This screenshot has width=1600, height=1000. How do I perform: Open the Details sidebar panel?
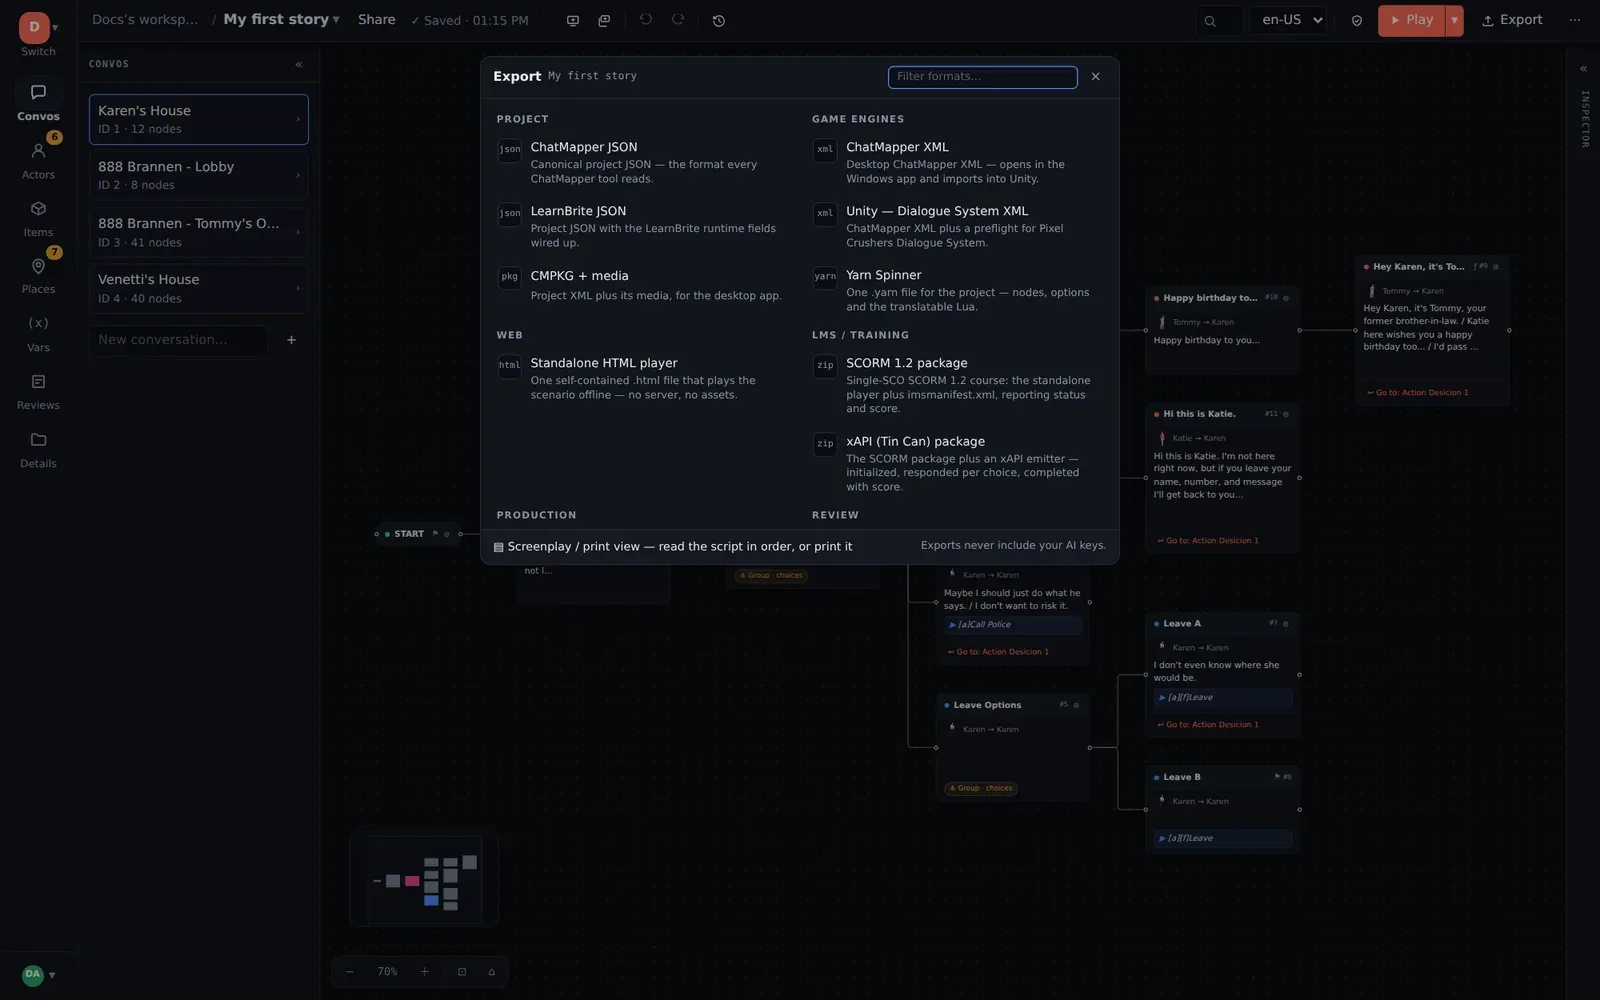[x=38, y=449]
